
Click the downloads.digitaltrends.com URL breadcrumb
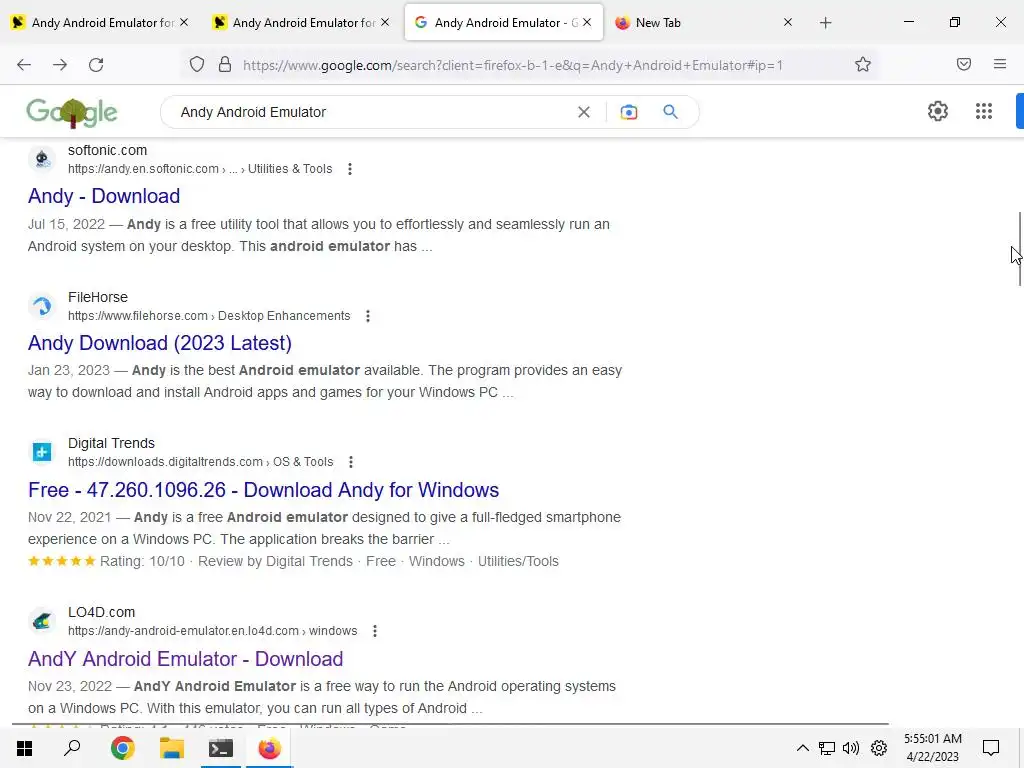point(200,462)
